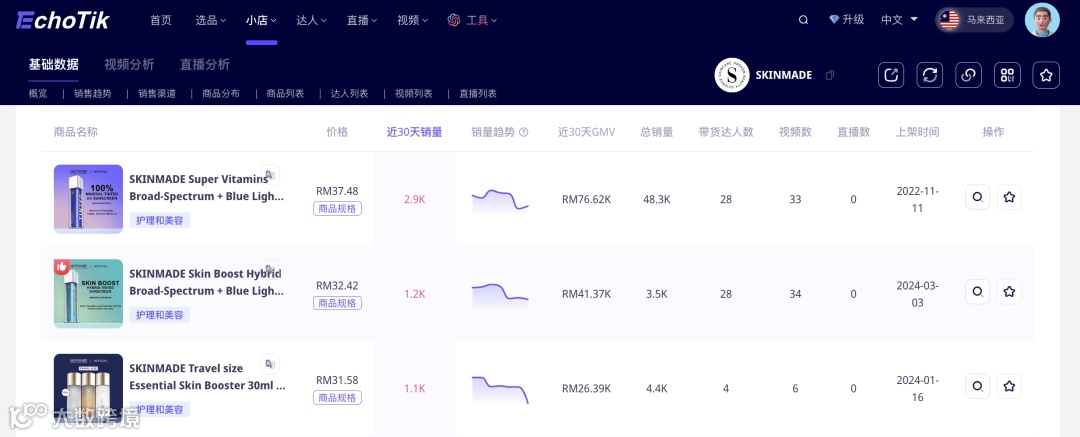This screenshot has width=1080, height=437.
Task: Jump to 销售渠道 section
Action: point(156,94)
